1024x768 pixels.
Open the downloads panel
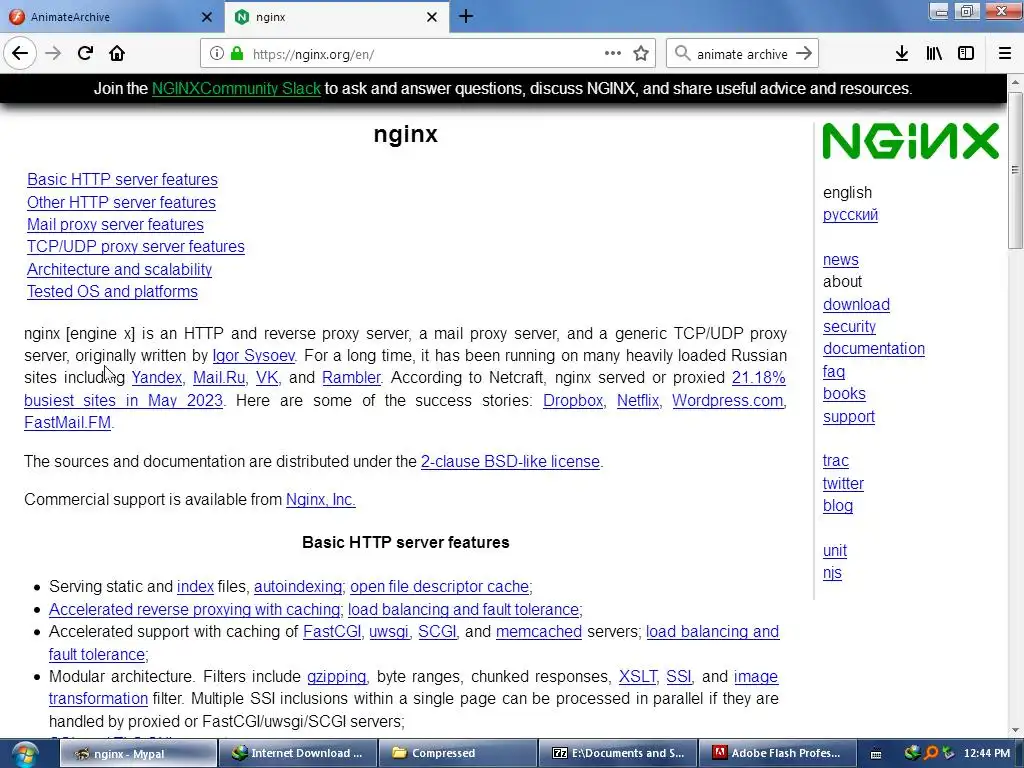(x=902, y=54)
